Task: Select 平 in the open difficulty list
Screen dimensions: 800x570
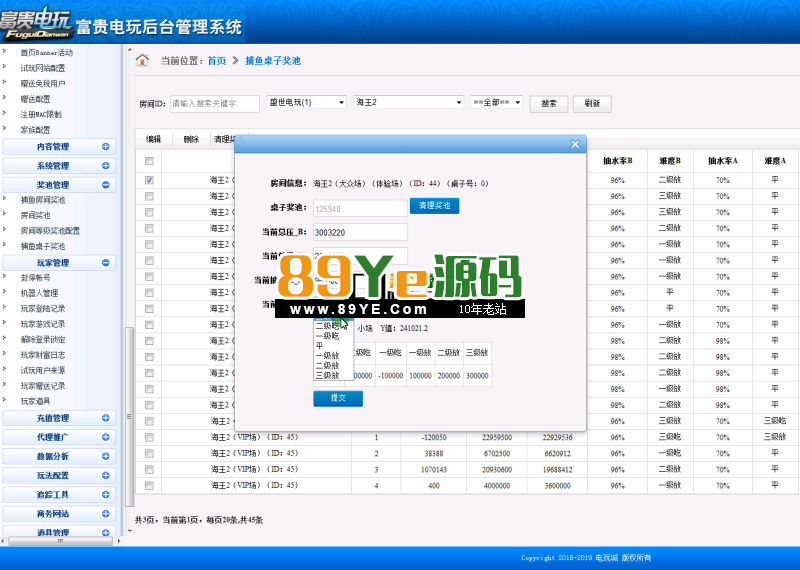Action: [x=320, y=345]
